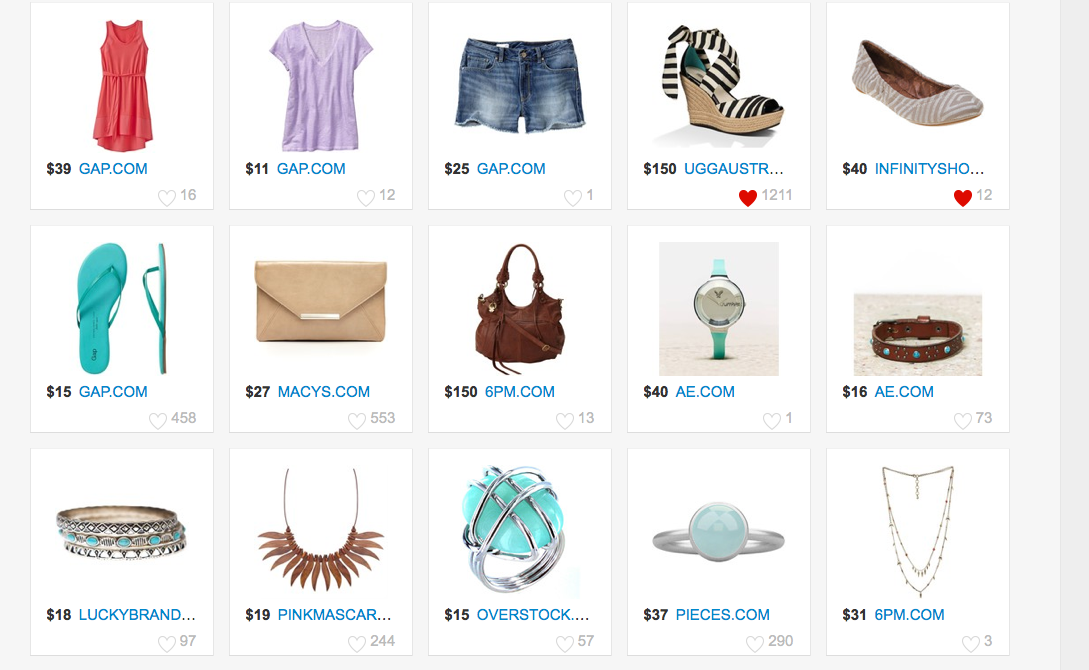Unlike the $40 Infinityshoes flat
Screen dimensions: 1089x670
pyautogui.click(x=963, y=198)
